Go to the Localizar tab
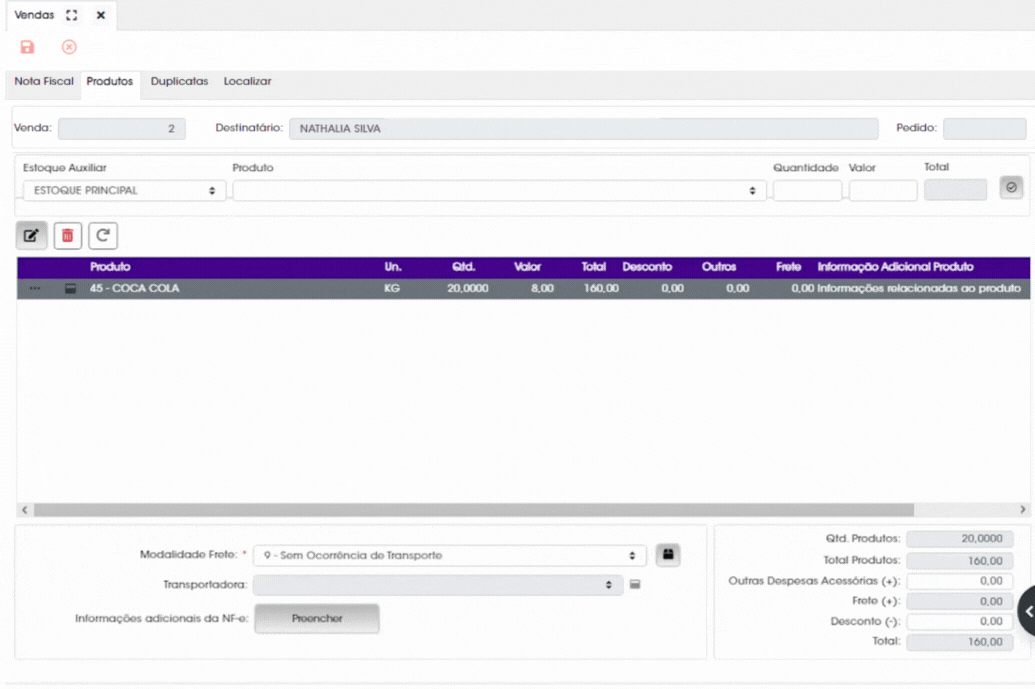1035x689 pixels. coord(248,81)
